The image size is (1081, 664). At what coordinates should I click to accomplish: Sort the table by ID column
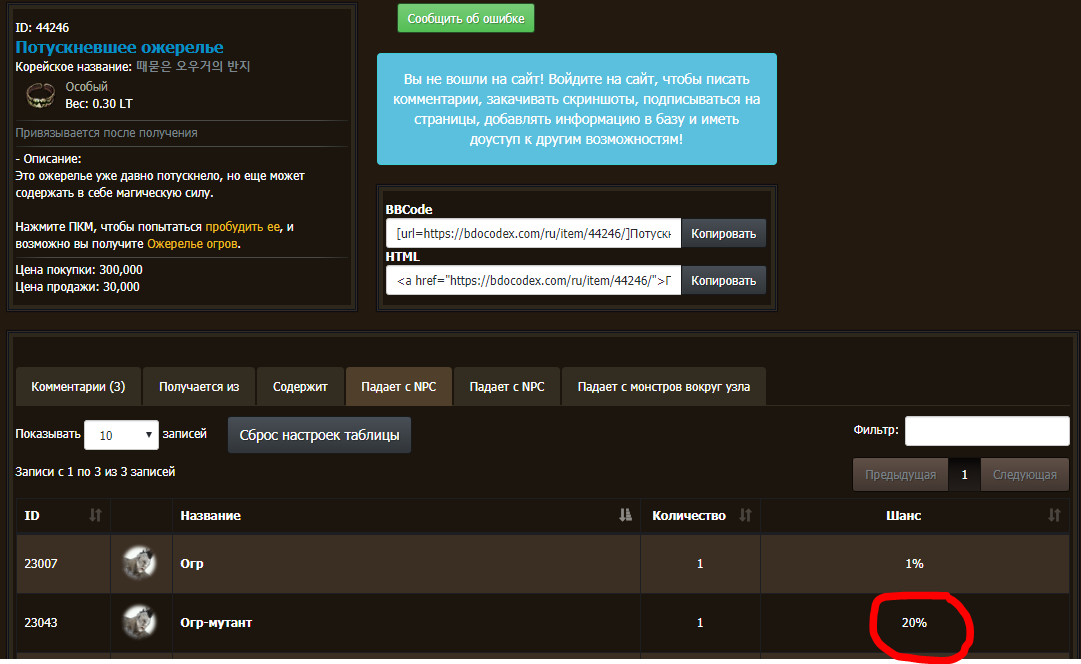click(63, 515)
